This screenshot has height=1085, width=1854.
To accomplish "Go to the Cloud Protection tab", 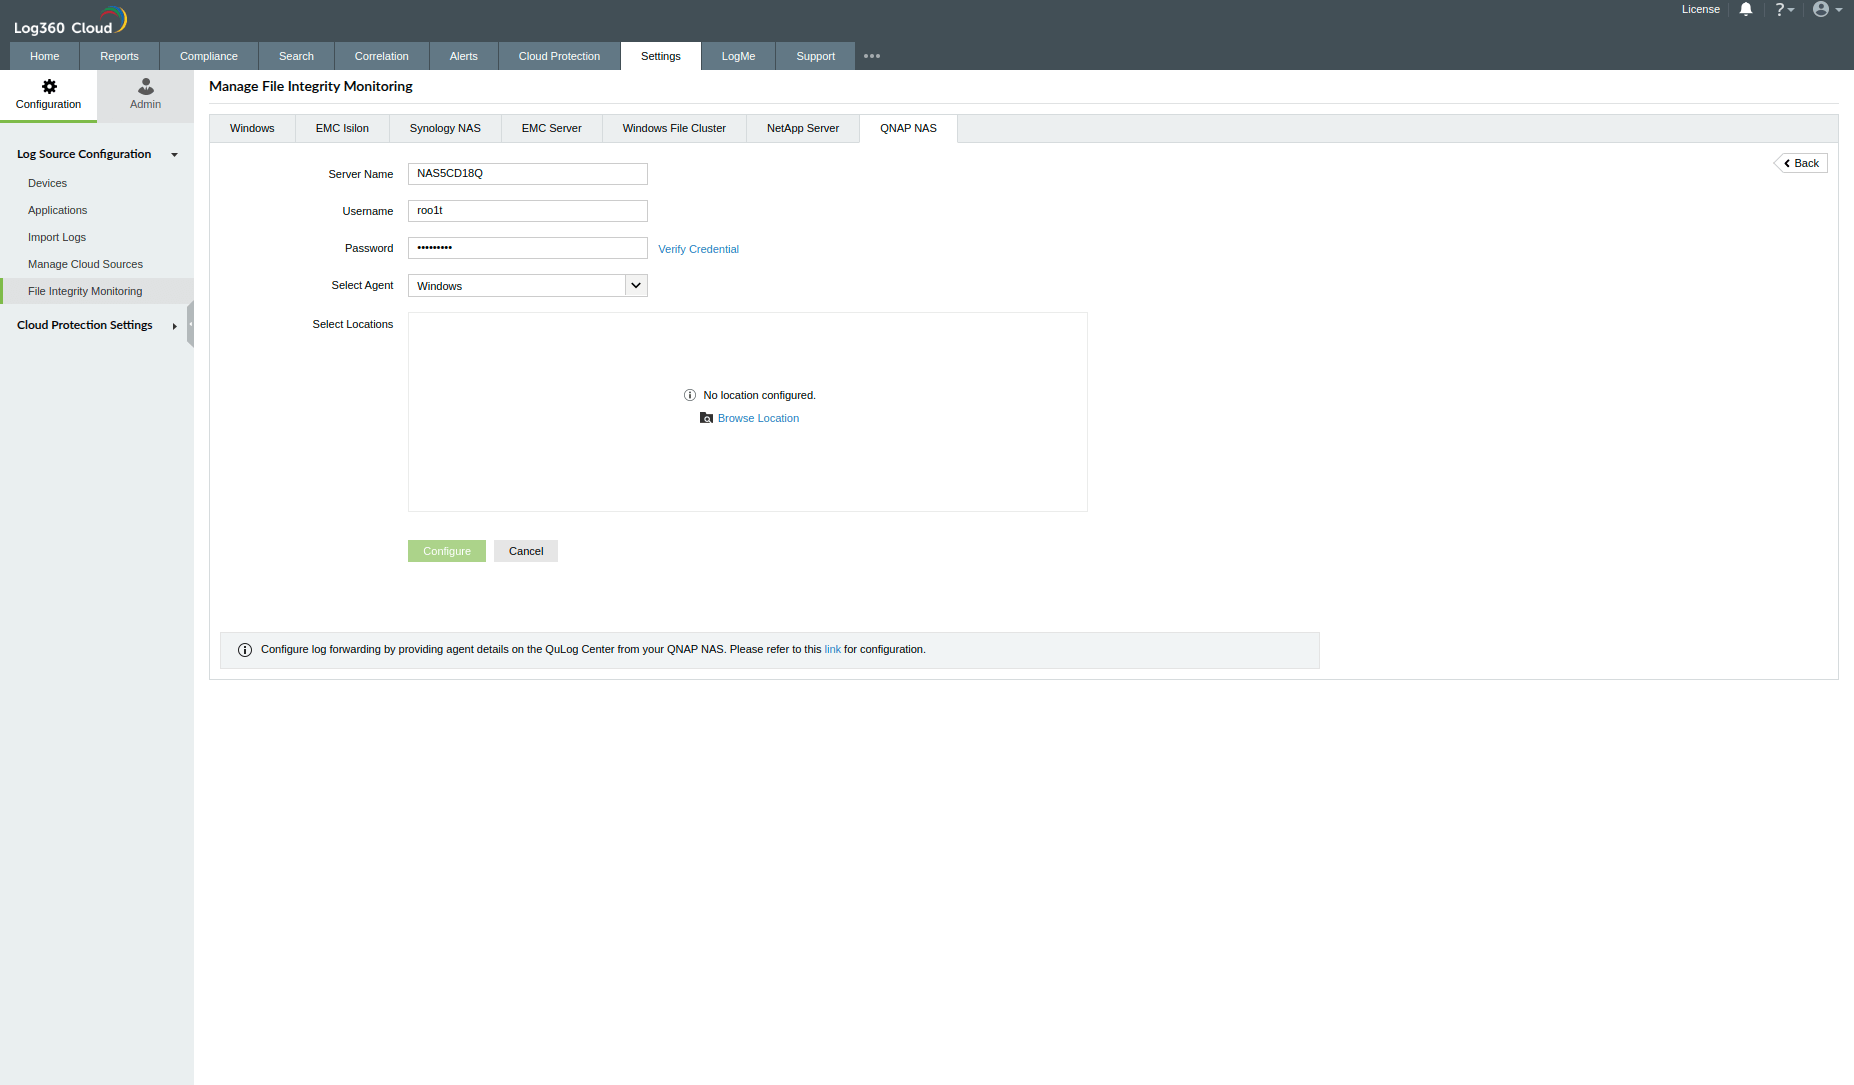I will pos(560,56).
